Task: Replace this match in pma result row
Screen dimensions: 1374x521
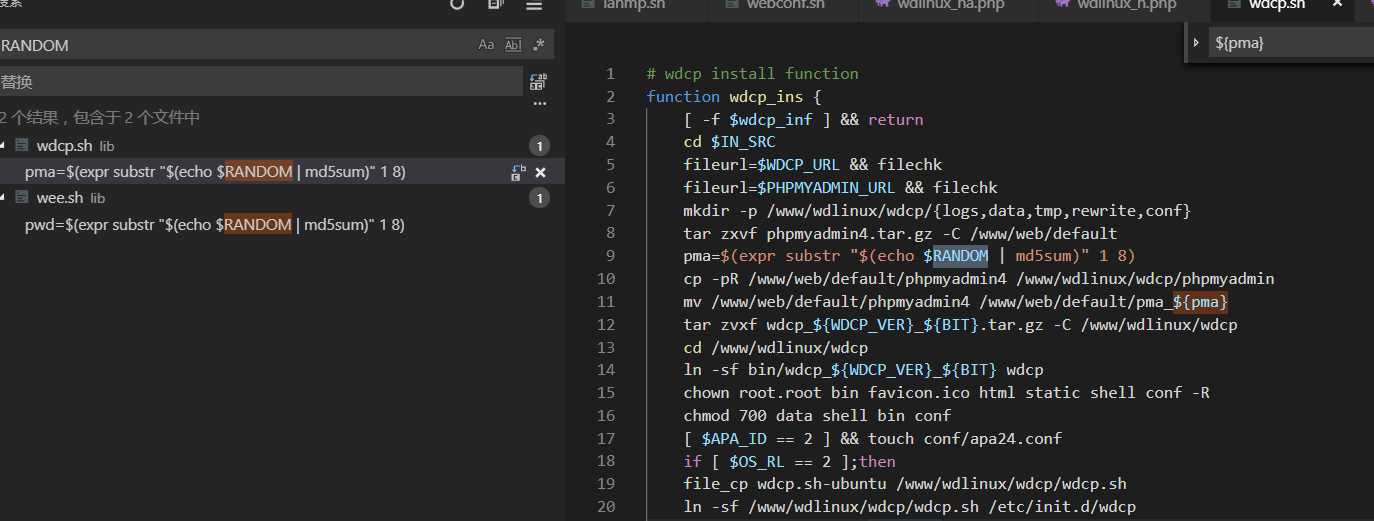Action: (x=518, y=172)
